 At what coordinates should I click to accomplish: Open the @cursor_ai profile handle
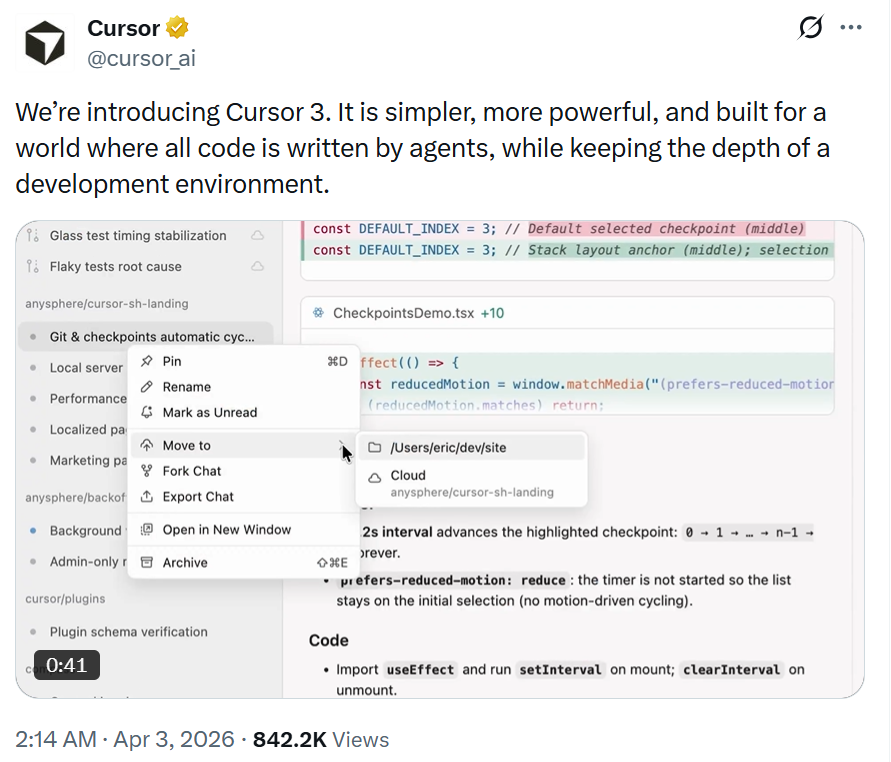point(141,58)
